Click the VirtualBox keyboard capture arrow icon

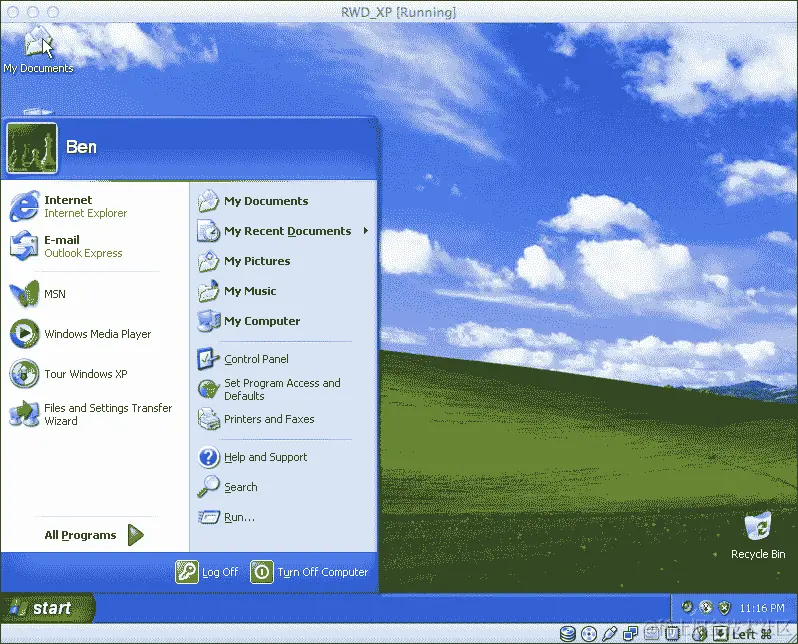(721, 634)
